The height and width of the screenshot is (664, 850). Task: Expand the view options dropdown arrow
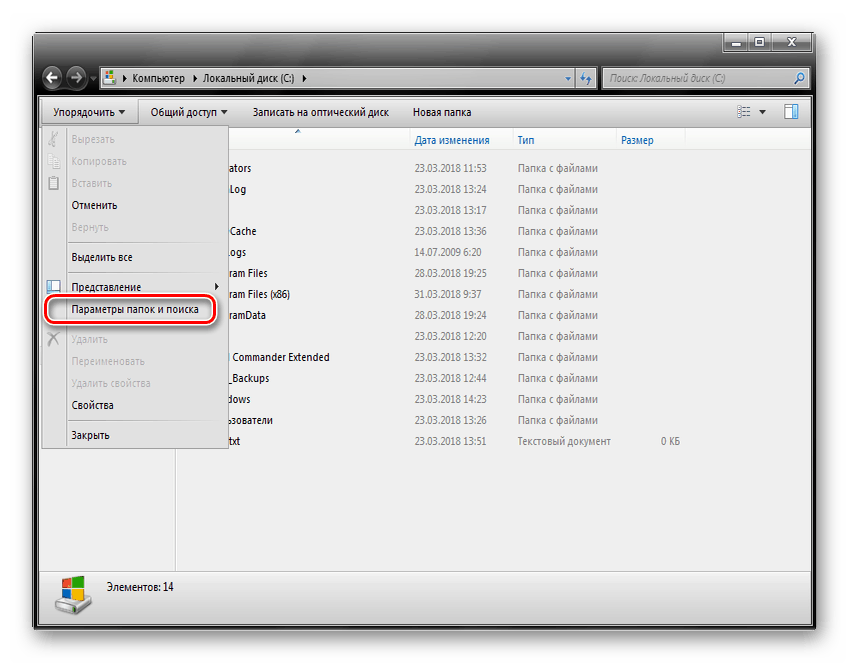[x=763, y=112]
